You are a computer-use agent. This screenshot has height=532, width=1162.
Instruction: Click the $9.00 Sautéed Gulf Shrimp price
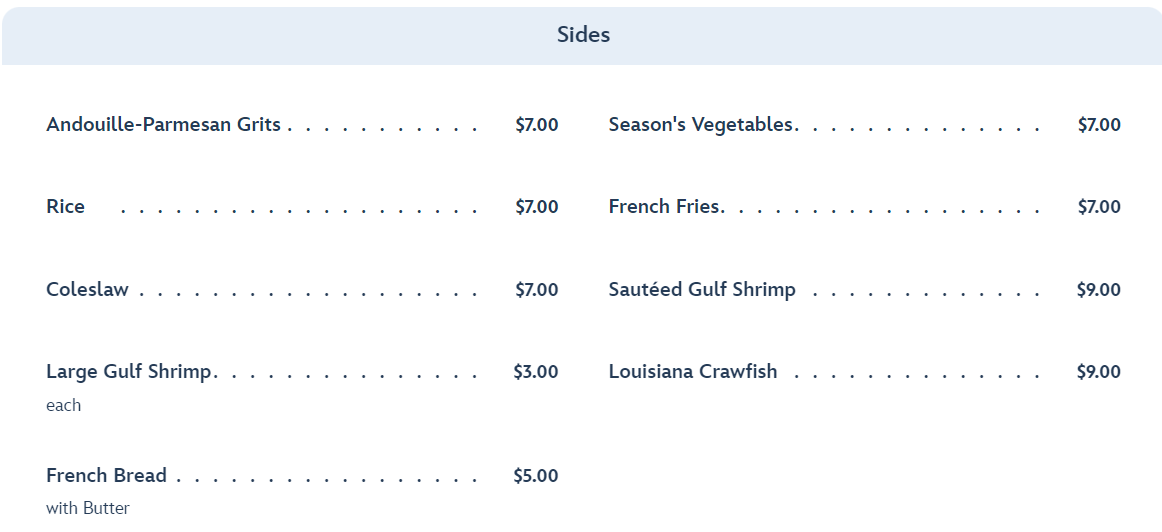tap(1099, 290)
